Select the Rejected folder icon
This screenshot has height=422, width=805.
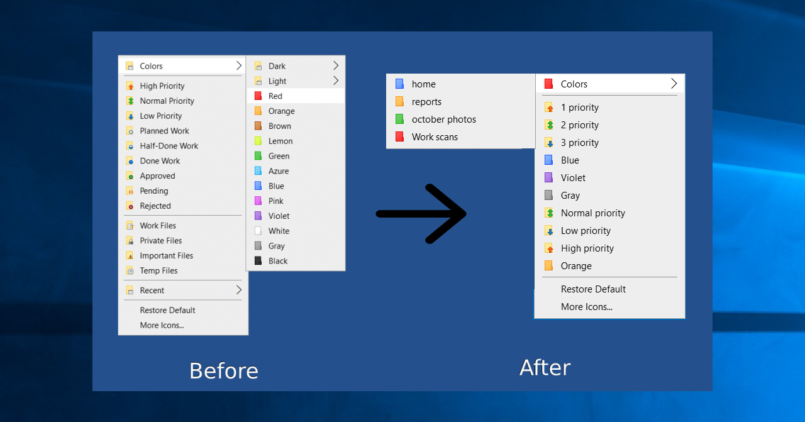click(x=130, y=206)
